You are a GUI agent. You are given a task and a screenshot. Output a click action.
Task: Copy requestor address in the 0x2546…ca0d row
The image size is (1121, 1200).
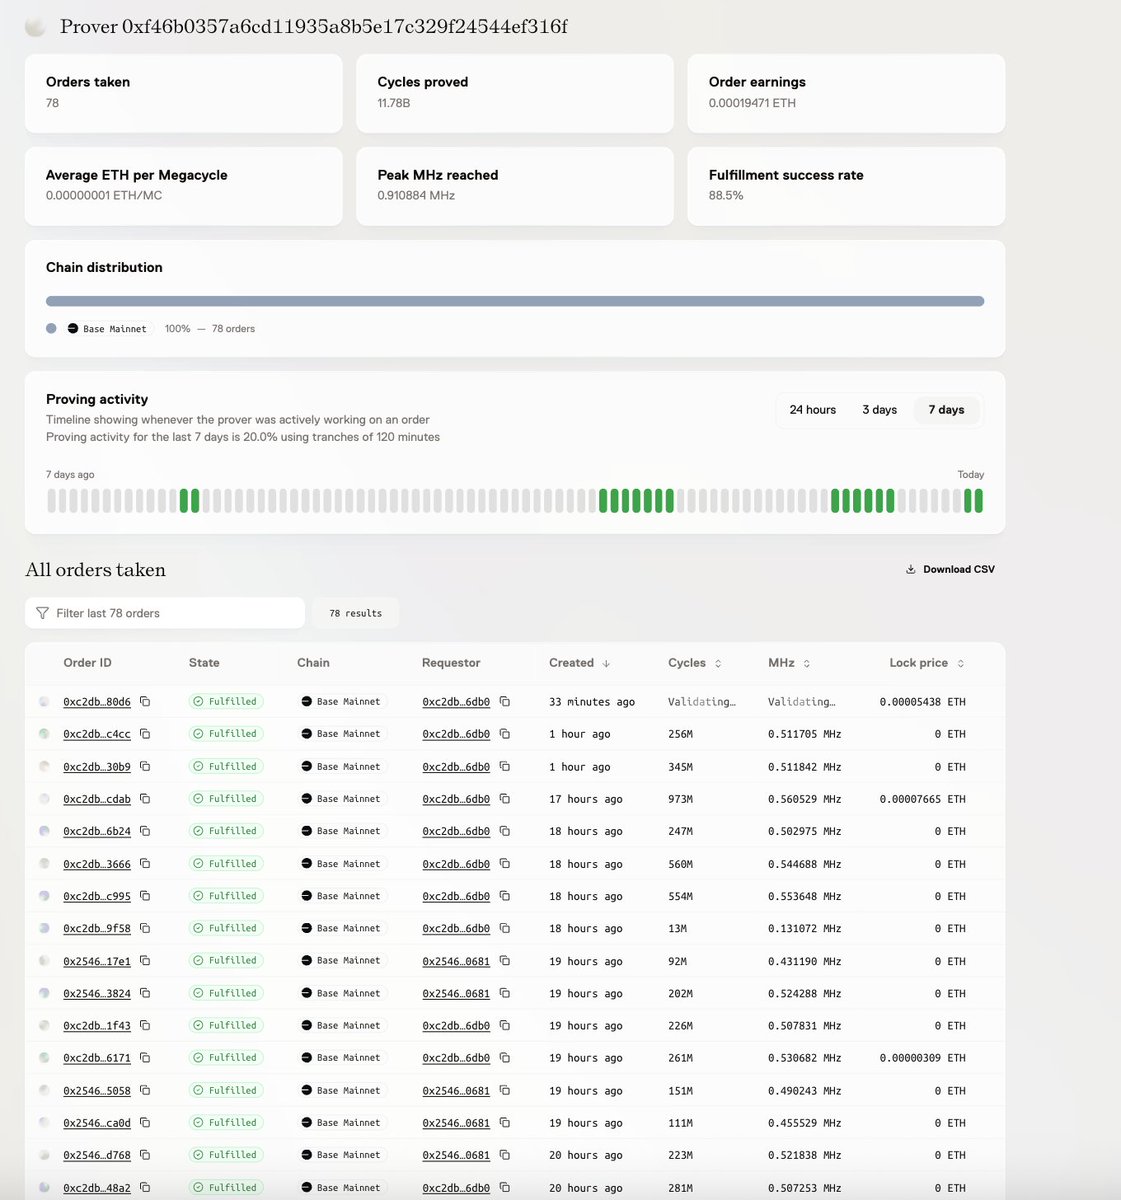pyautogui.click(x=505, y=1123)
